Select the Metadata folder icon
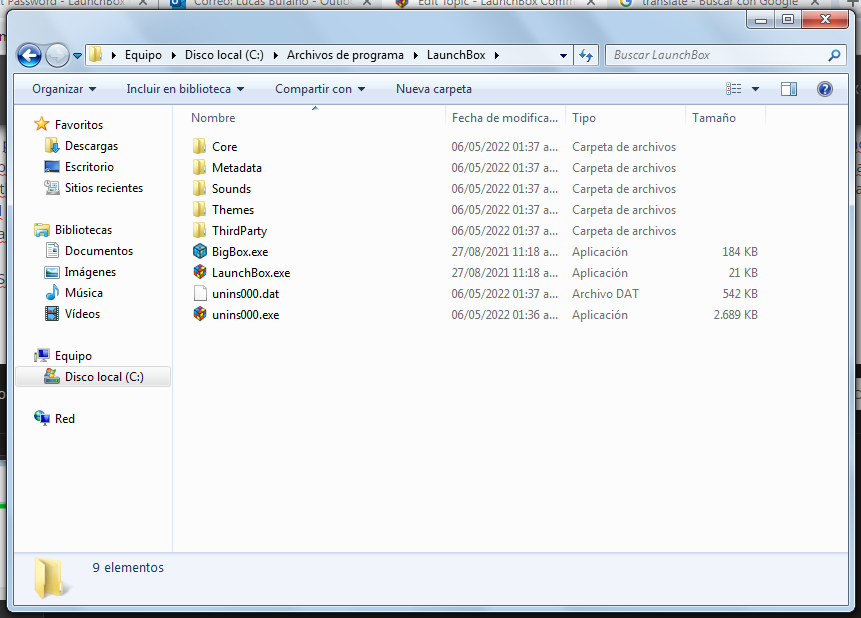This screenshot has width=861, height=618. click(x=200, y=168)
